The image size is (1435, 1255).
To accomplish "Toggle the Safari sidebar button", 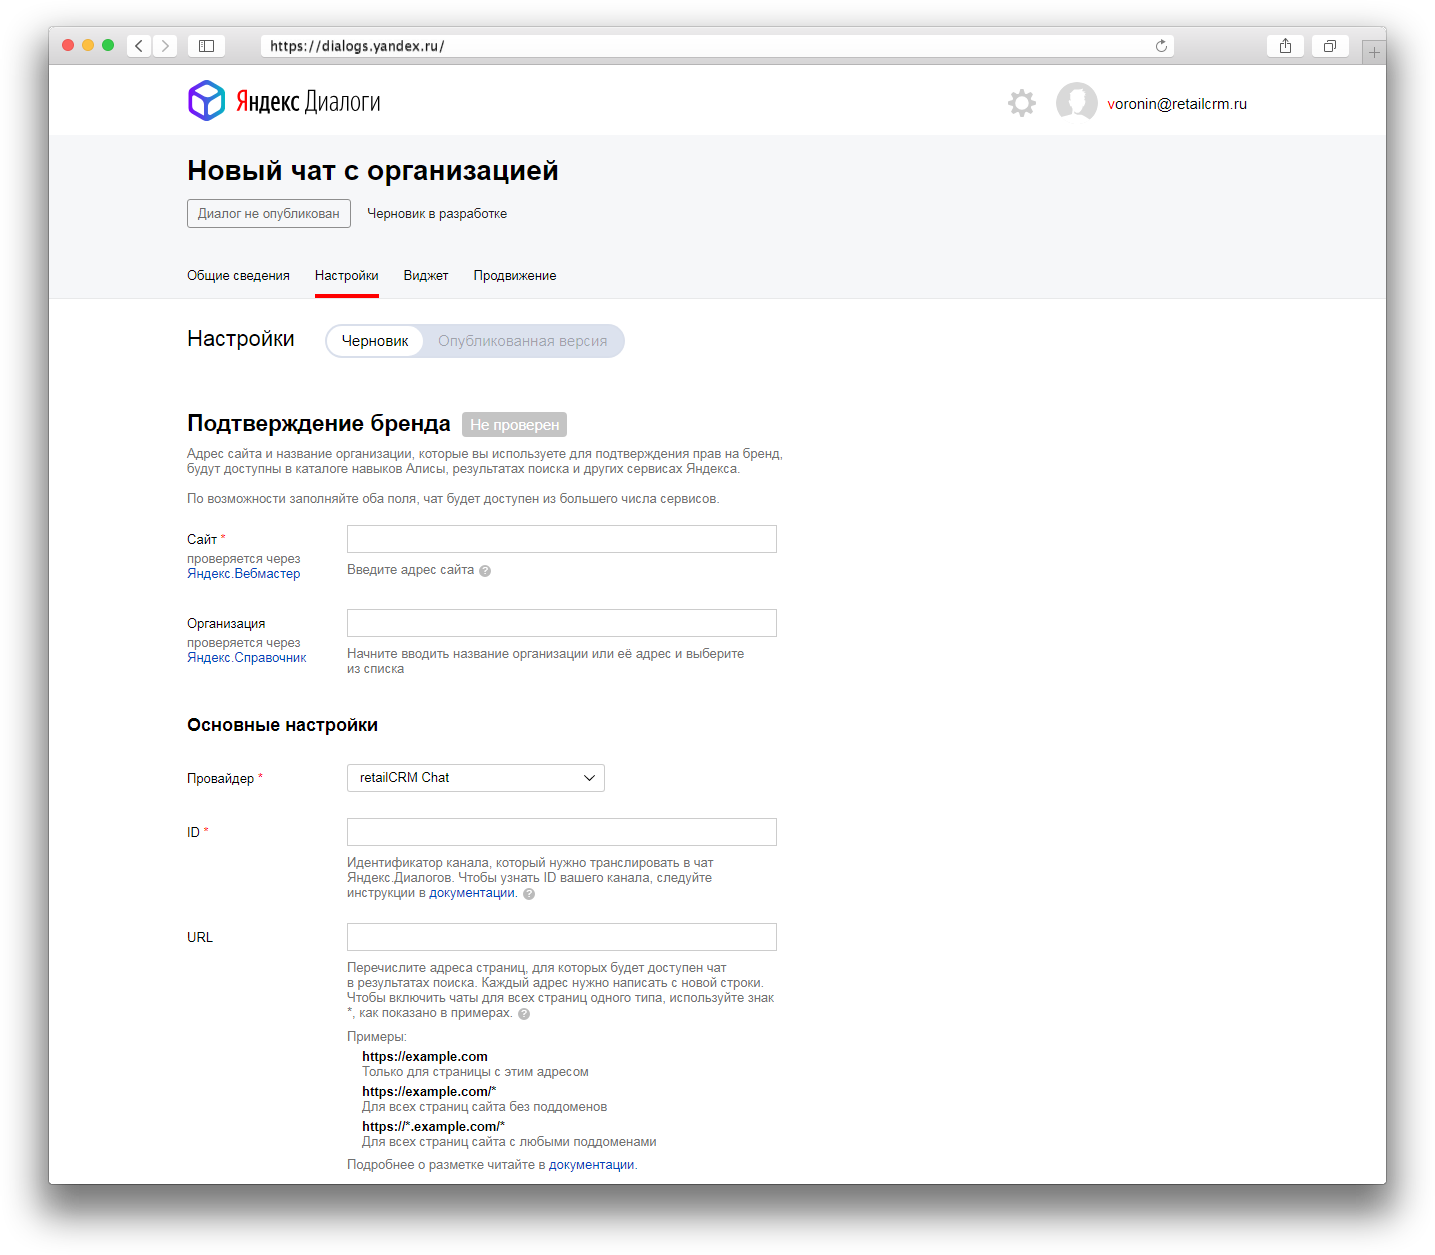I will pos(206,46).
